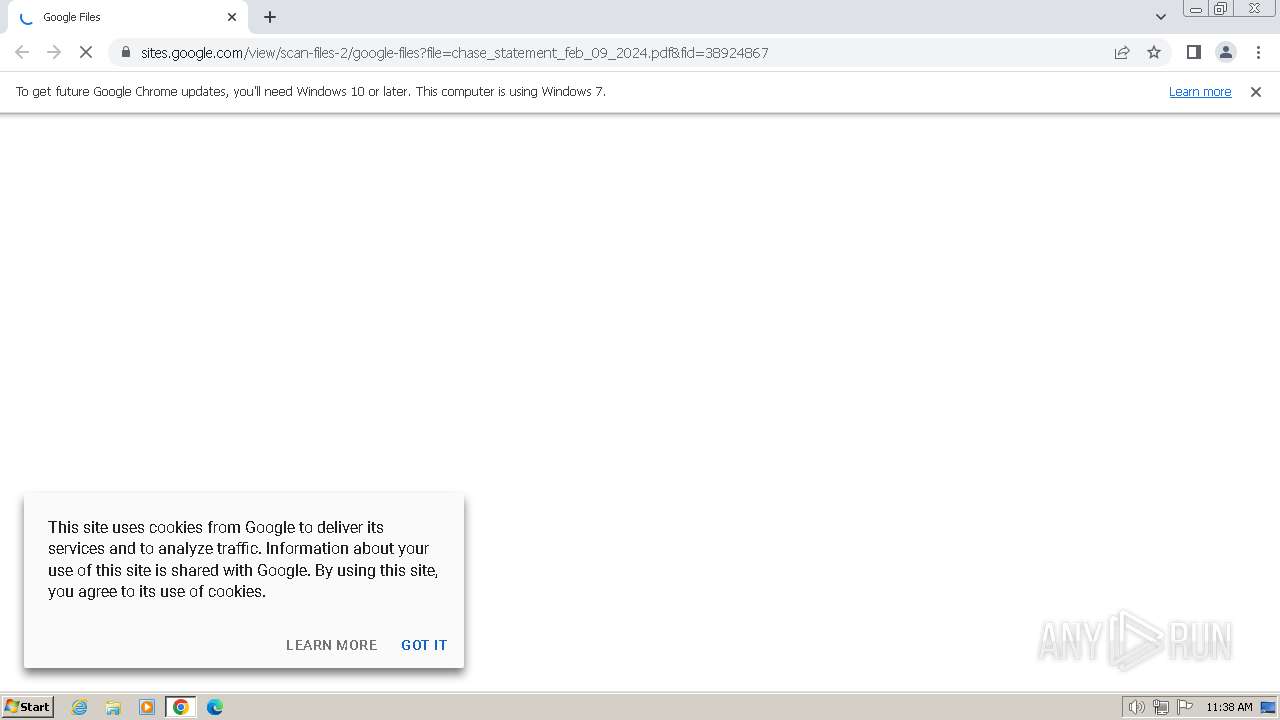The image size is (1280, 720).
Task: Minimize the Chrome window
Action: [x=1195, y=9]
